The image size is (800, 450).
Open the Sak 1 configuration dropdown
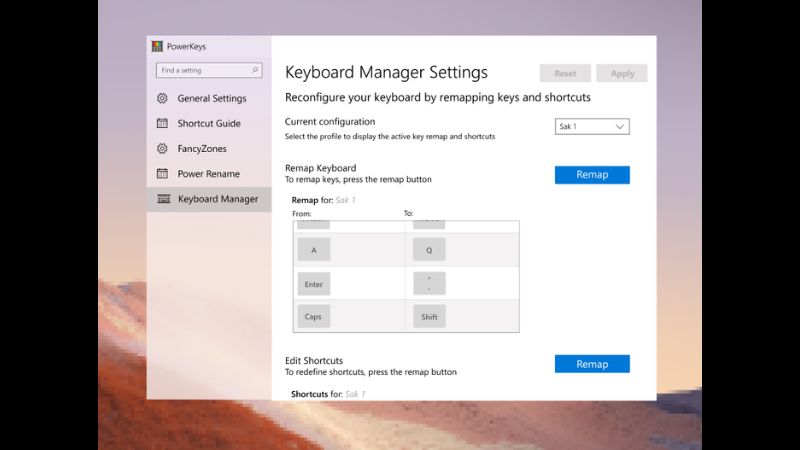point(592,127)
